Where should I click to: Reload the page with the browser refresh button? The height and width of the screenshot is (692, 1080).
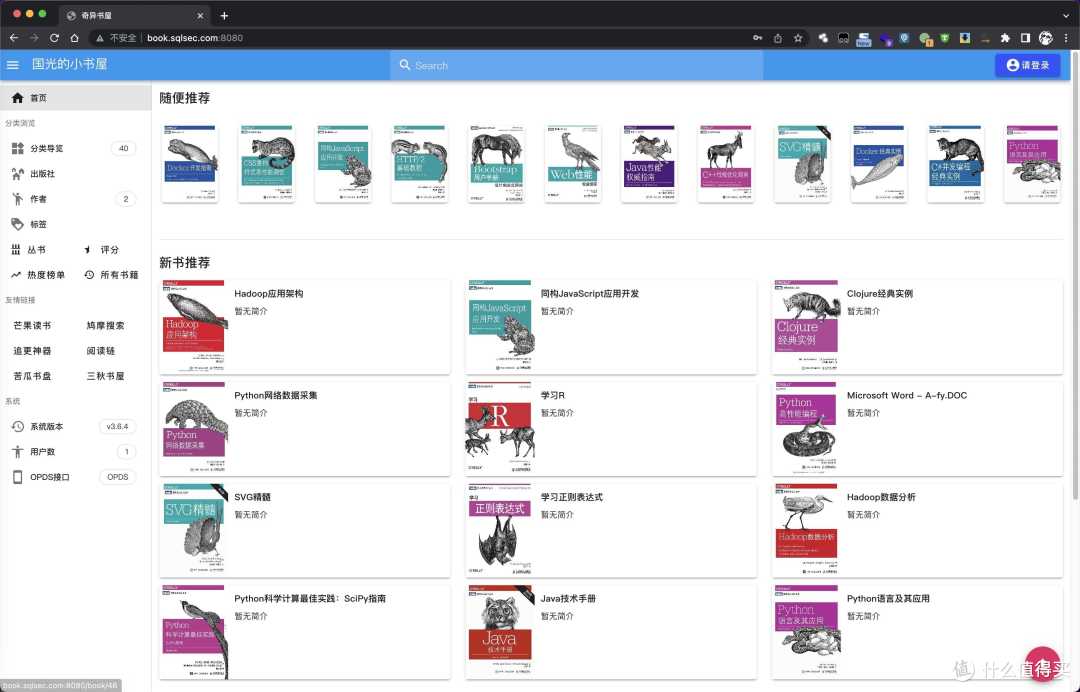(x=54, y=38)
